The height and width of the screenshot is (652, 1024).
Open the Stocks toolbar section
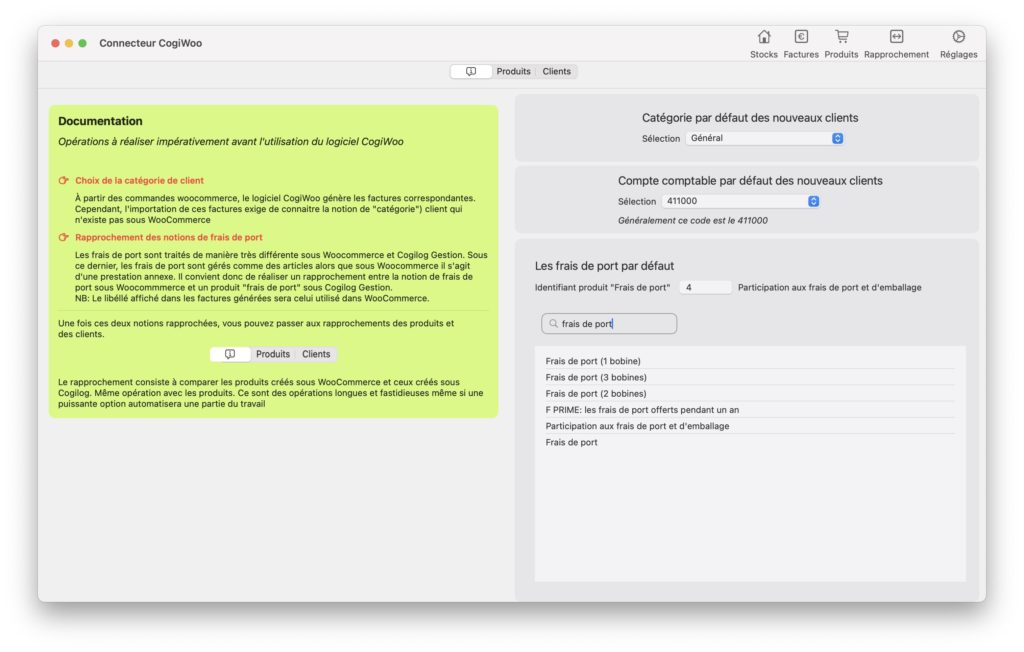click(x=763, y=44)
